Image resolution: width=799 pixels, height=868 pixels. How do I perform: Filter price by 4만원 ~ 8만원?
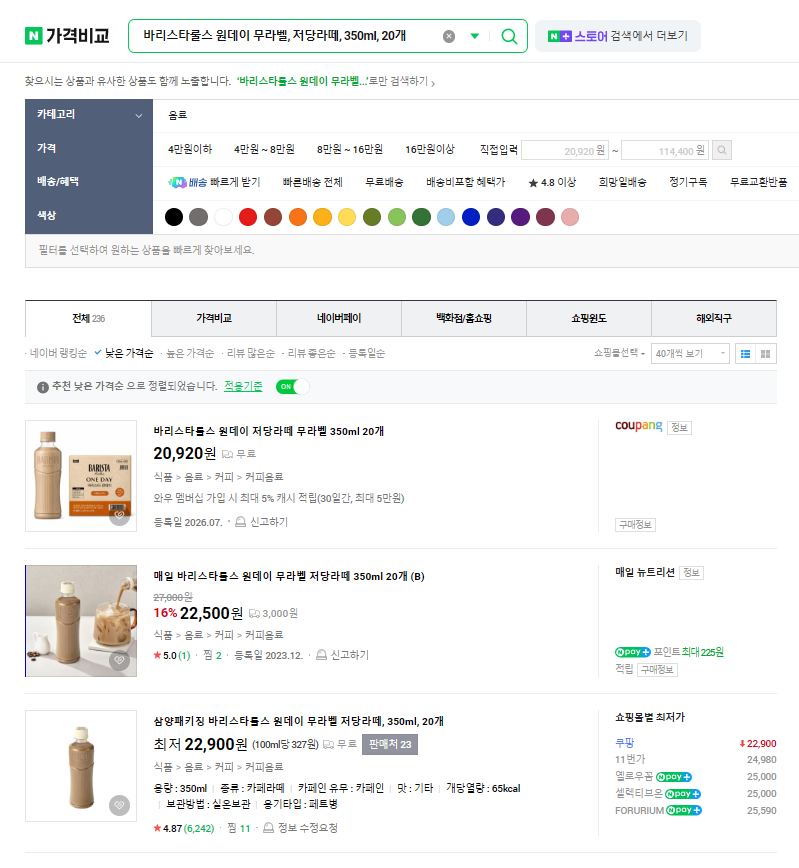pyautogui.click(x=264, y=149)
